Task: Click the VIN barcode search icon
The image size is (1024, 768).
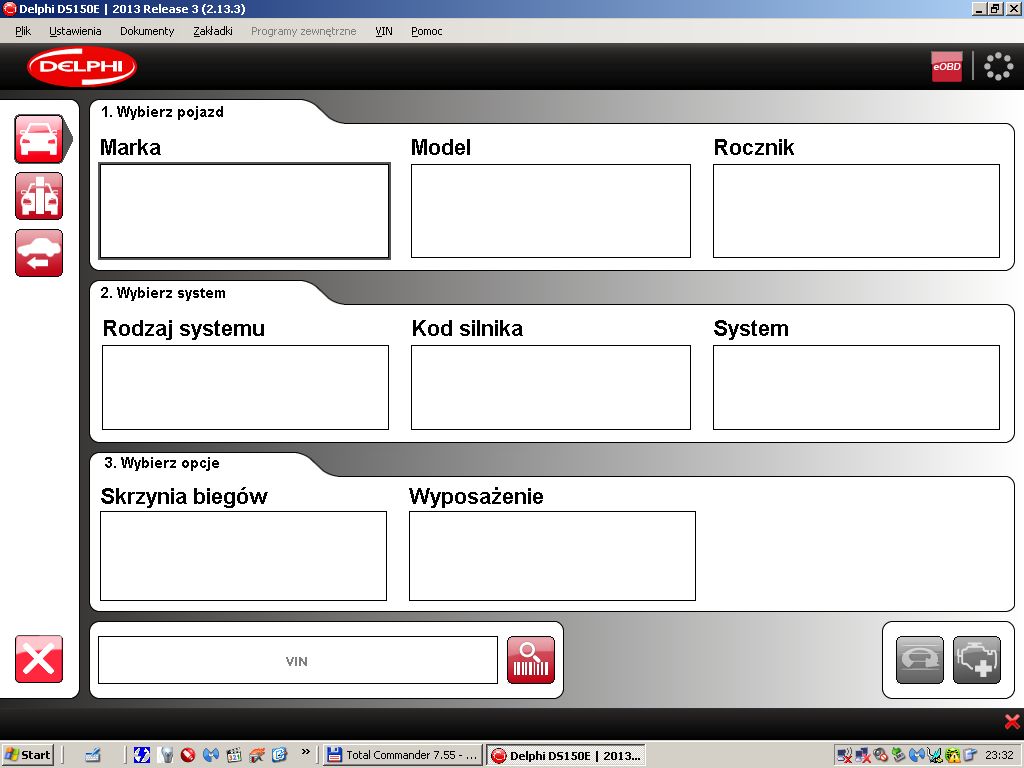Action: click(530, 660)
